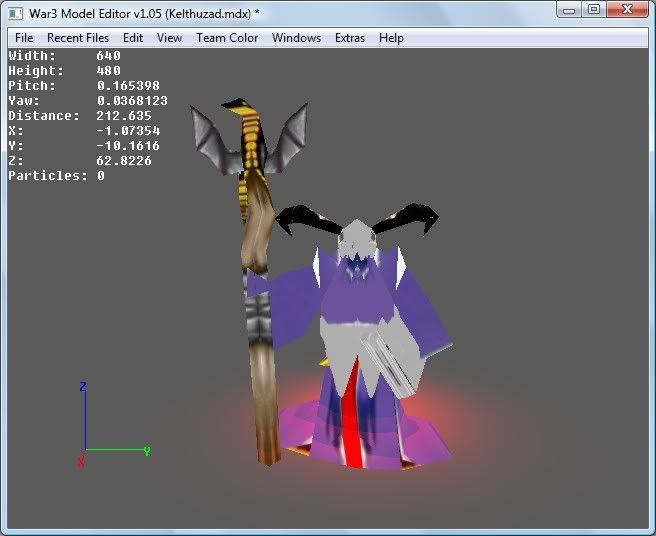Open the Extras menu

click(350, 38)
